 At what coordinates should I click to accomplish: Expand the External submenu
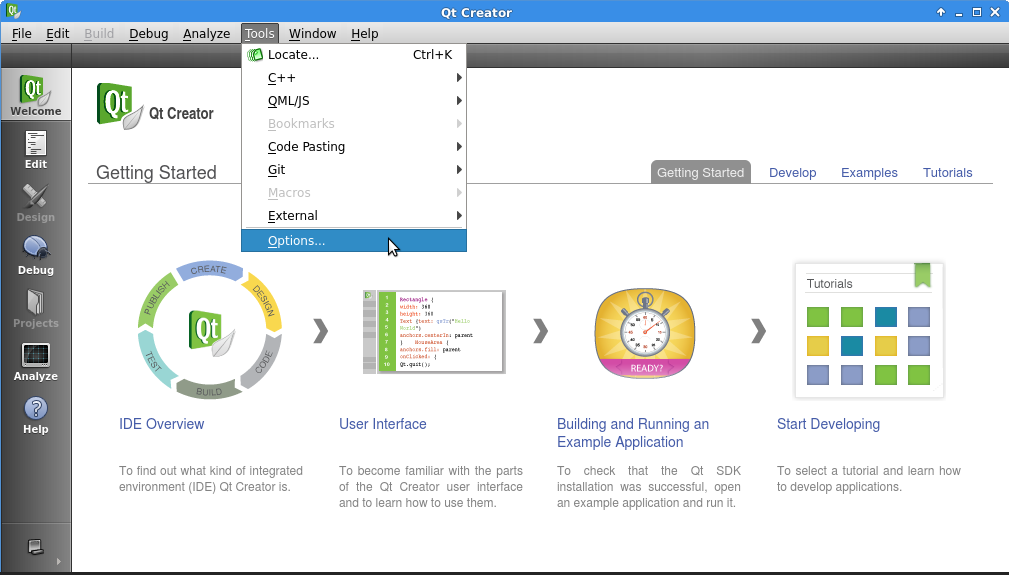click(x=354, y=215)
